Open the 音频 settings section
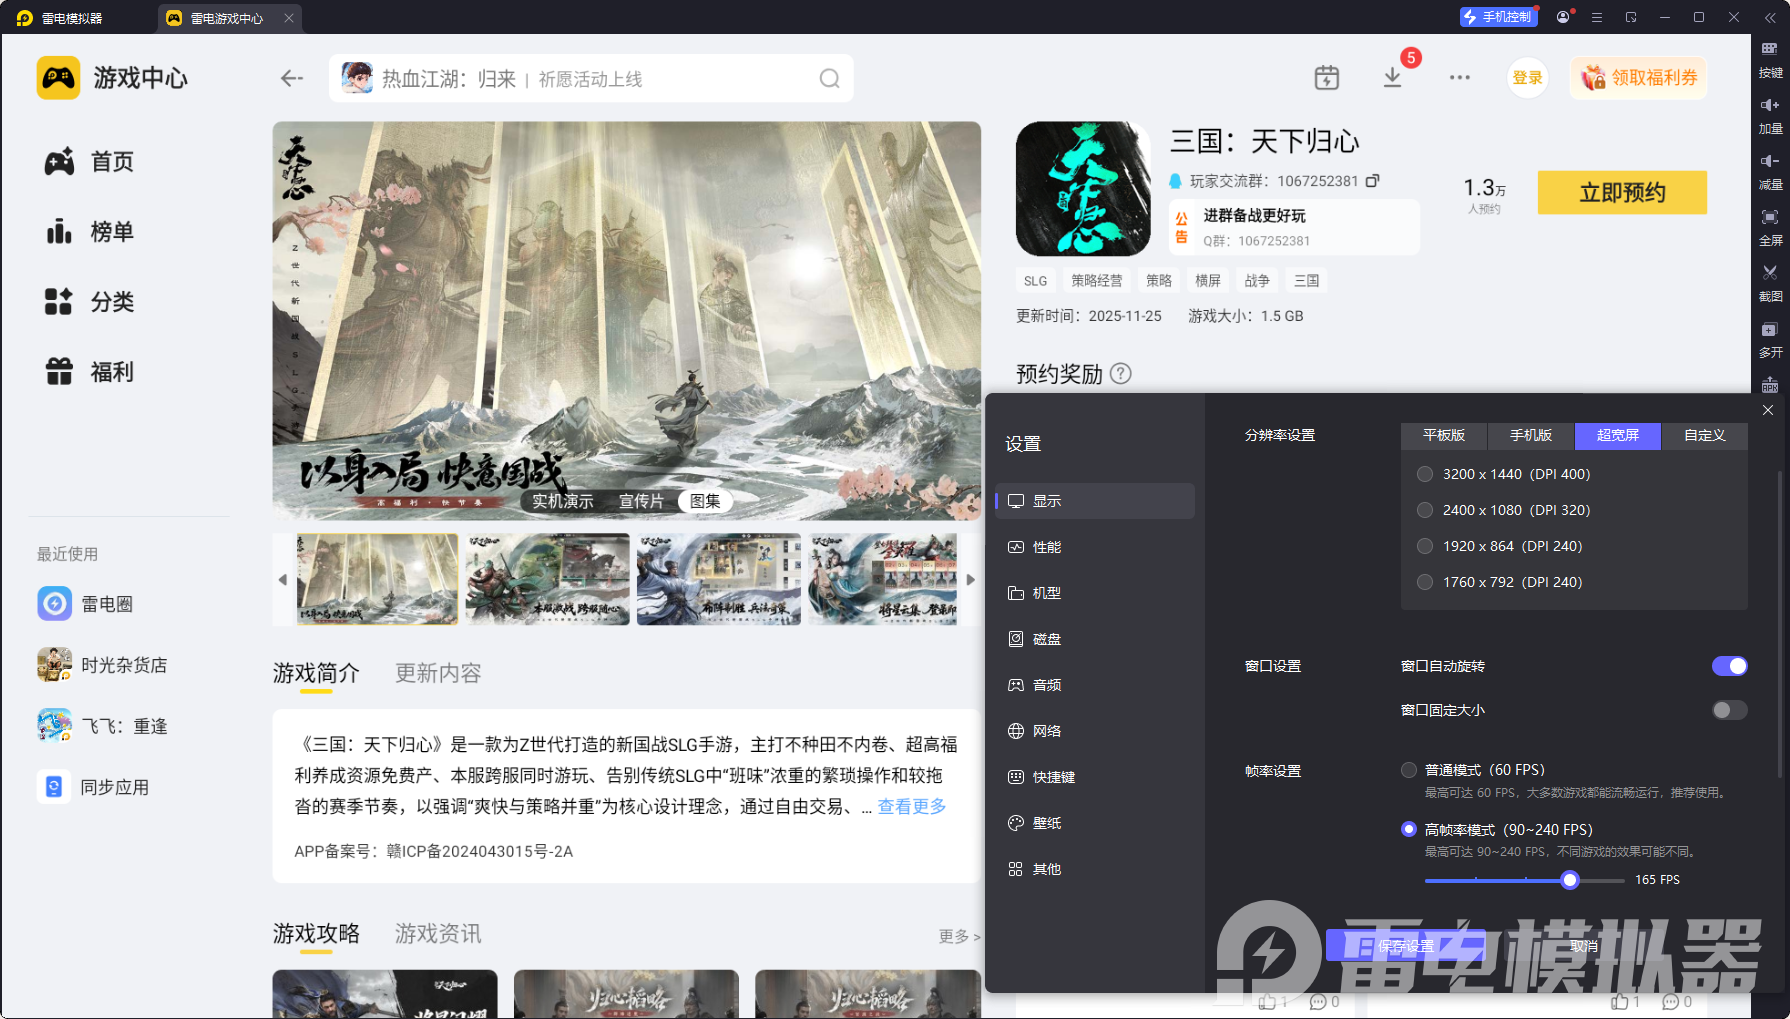This screenshot has height=1019, width=1790. 1095,685
